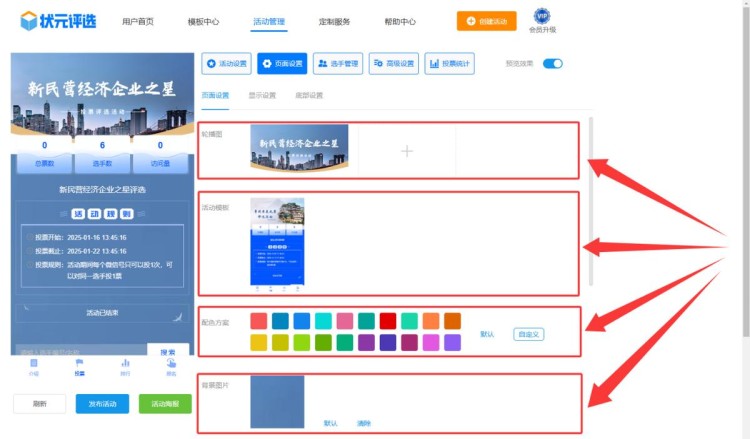Click the 介绍 icon in preview navigation
Image resolution: width=750 pixels, height=439 pixels.
tap(33, 367)
